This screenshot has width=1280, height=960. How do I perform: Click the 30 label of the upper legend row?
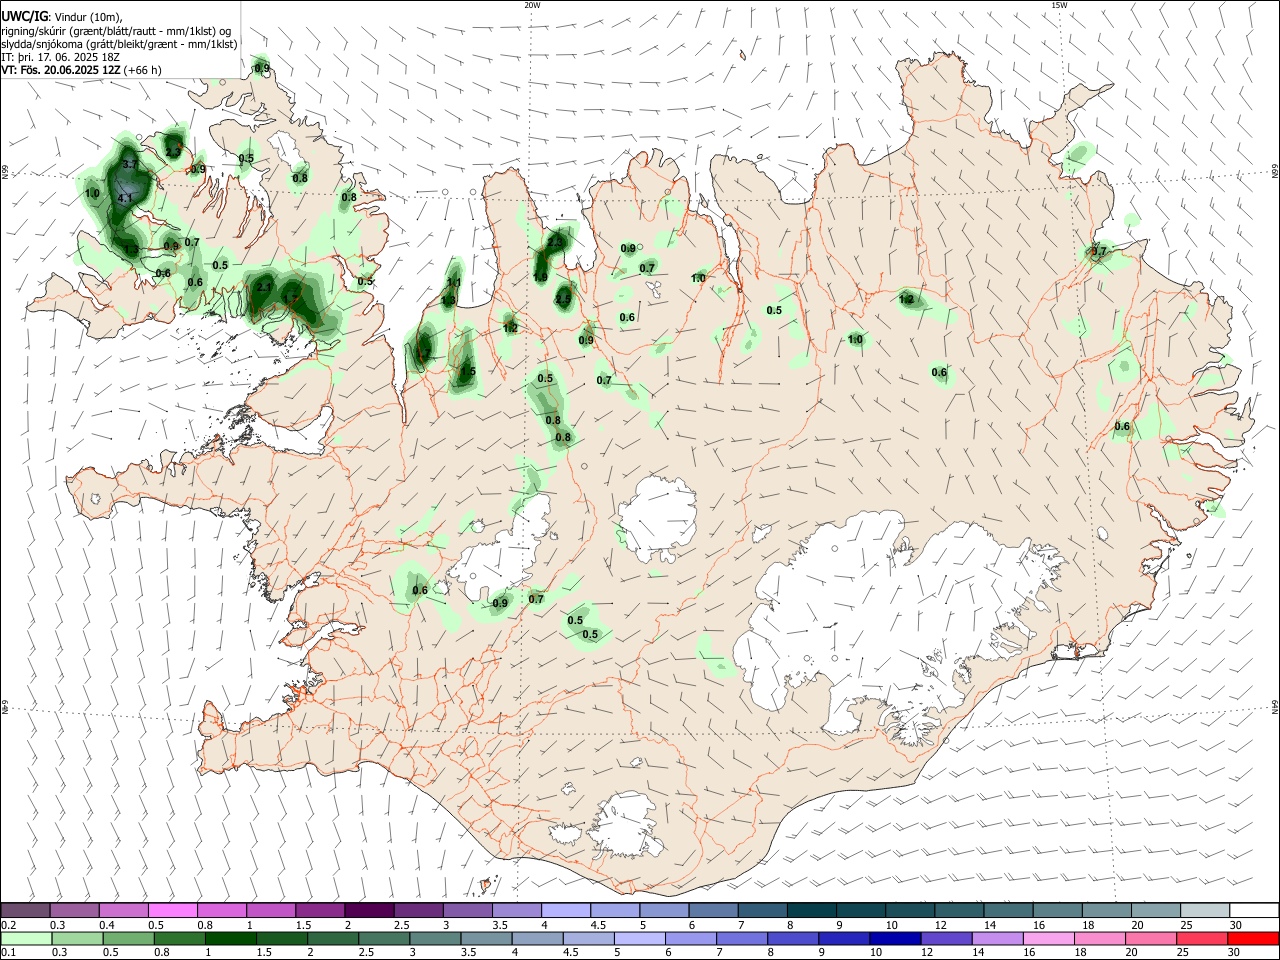[x=1236, y=925]
